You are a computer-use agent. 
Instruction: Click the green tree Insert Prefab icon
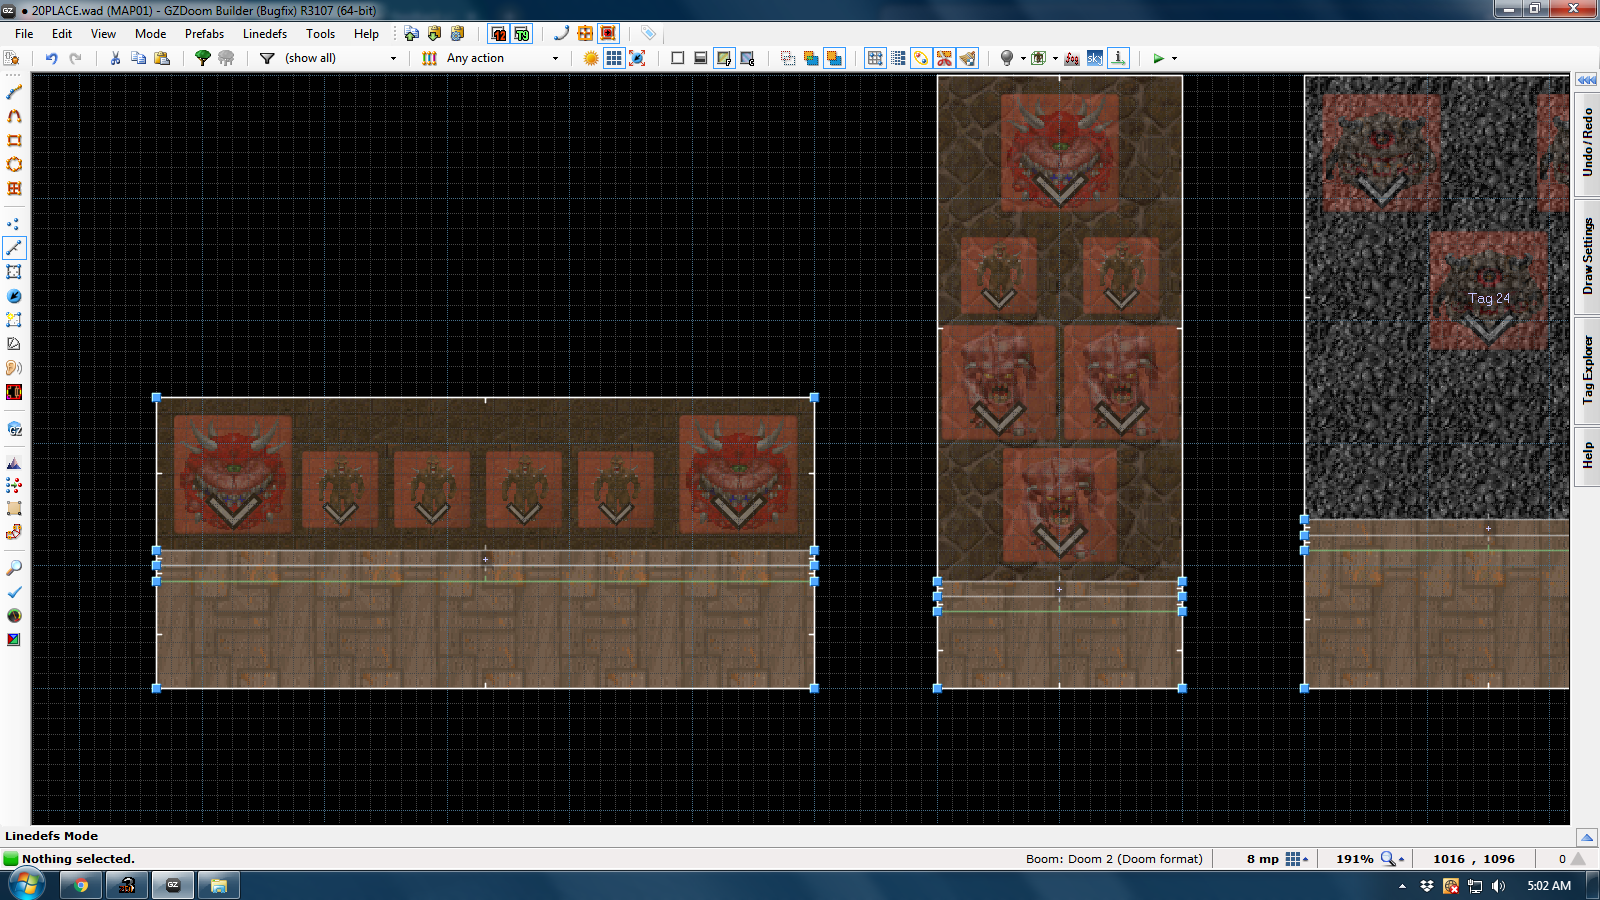203,58
